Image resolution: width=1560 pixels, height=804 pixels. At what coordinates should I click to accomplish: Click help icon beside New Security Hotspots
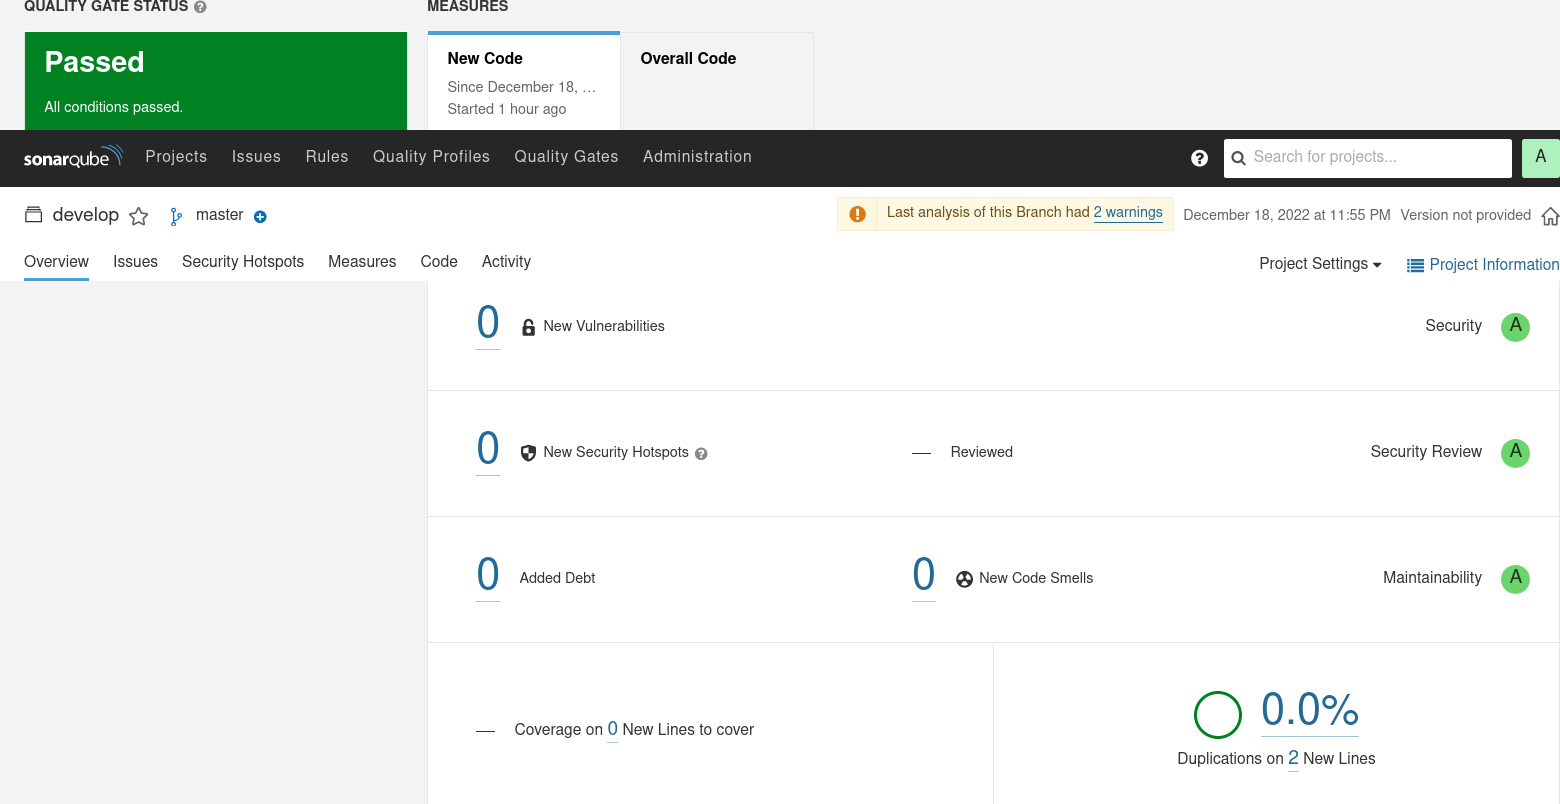pos(701,453)
